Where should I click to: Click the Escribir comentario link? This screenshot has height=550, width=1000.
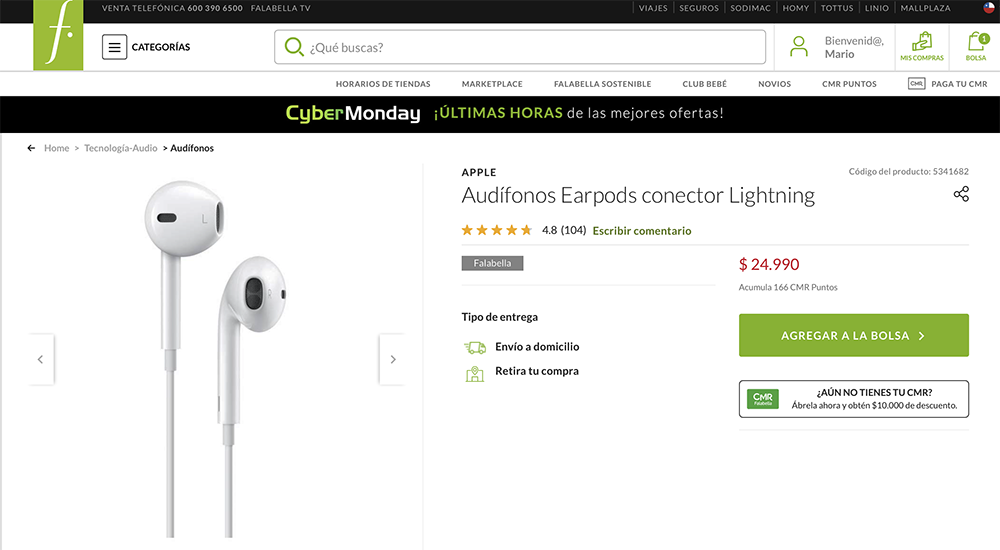tap(642, 231)
